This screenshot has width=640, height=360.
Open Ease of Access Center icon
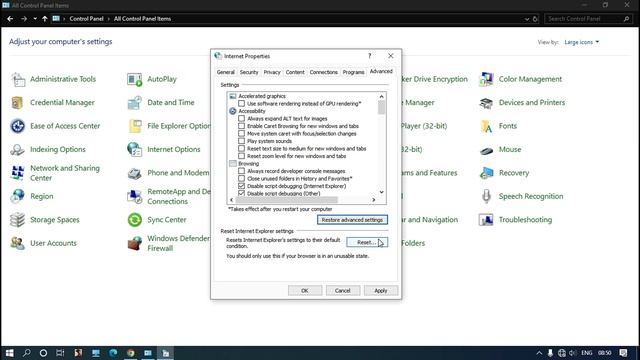tap(18, 126)
